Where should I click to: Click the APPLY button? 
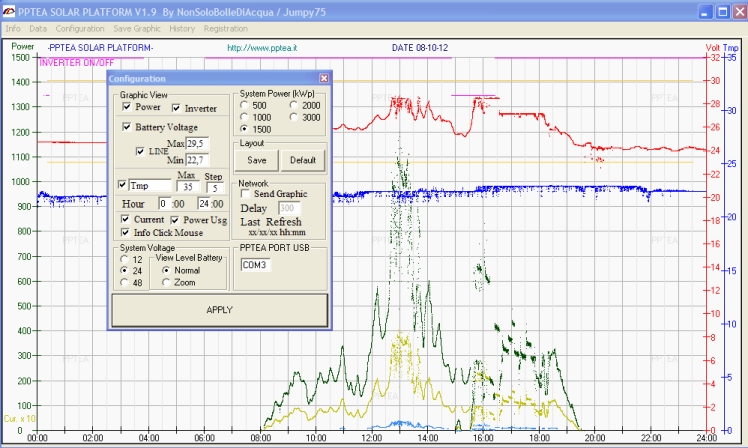click(219, 310)
